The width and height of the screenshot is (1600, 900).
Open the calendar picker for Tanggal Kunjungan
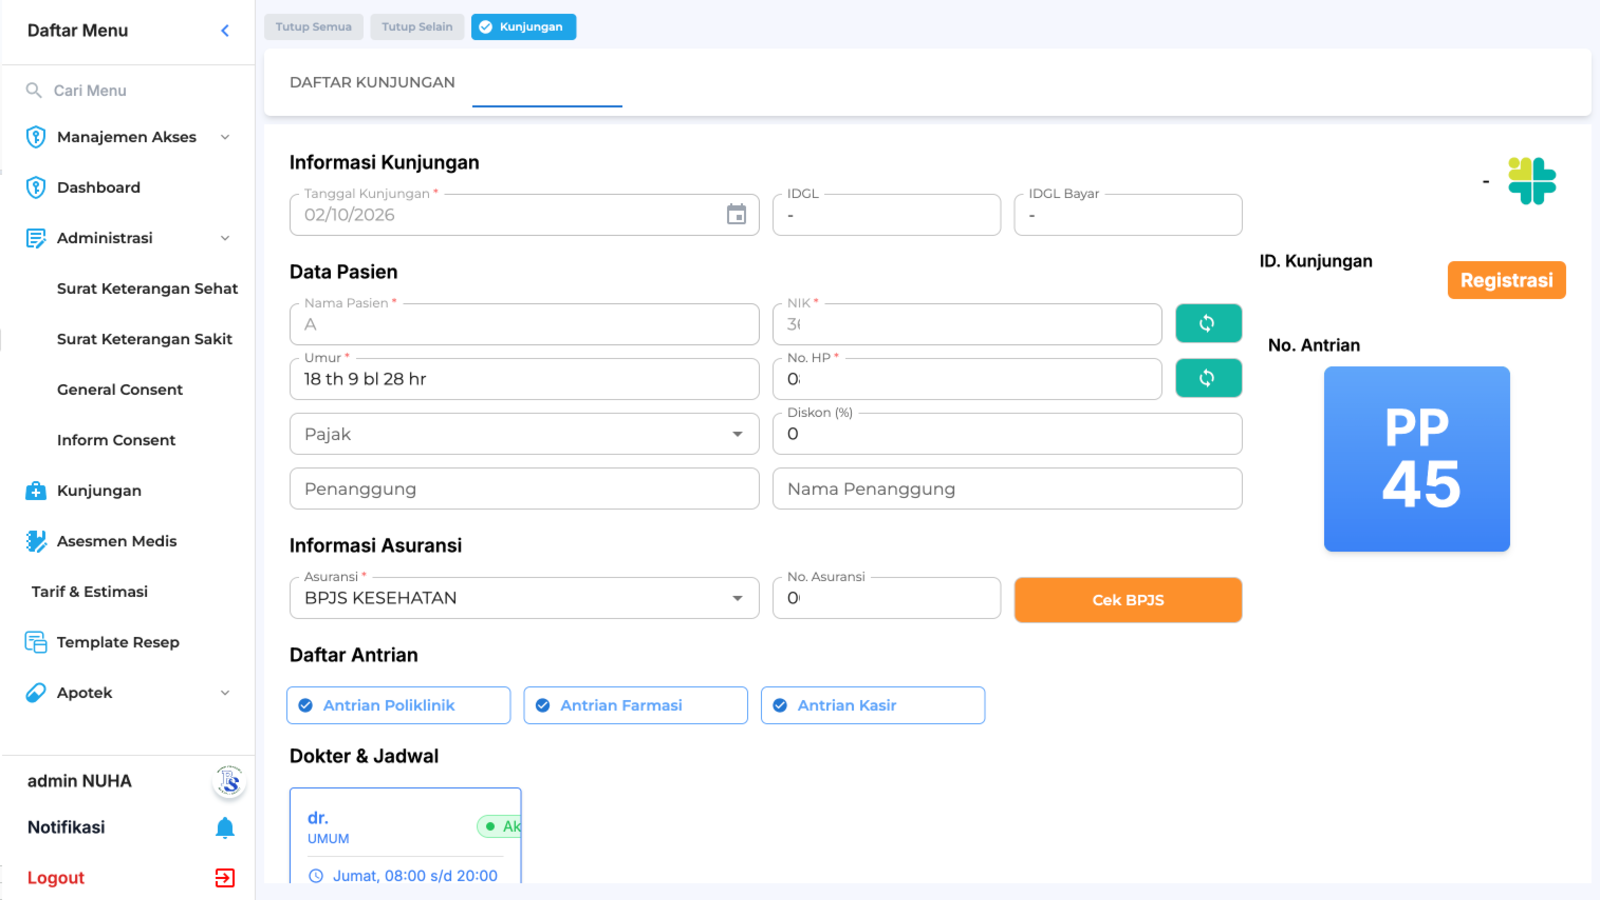pyautogui.click(x=736, y=214)
